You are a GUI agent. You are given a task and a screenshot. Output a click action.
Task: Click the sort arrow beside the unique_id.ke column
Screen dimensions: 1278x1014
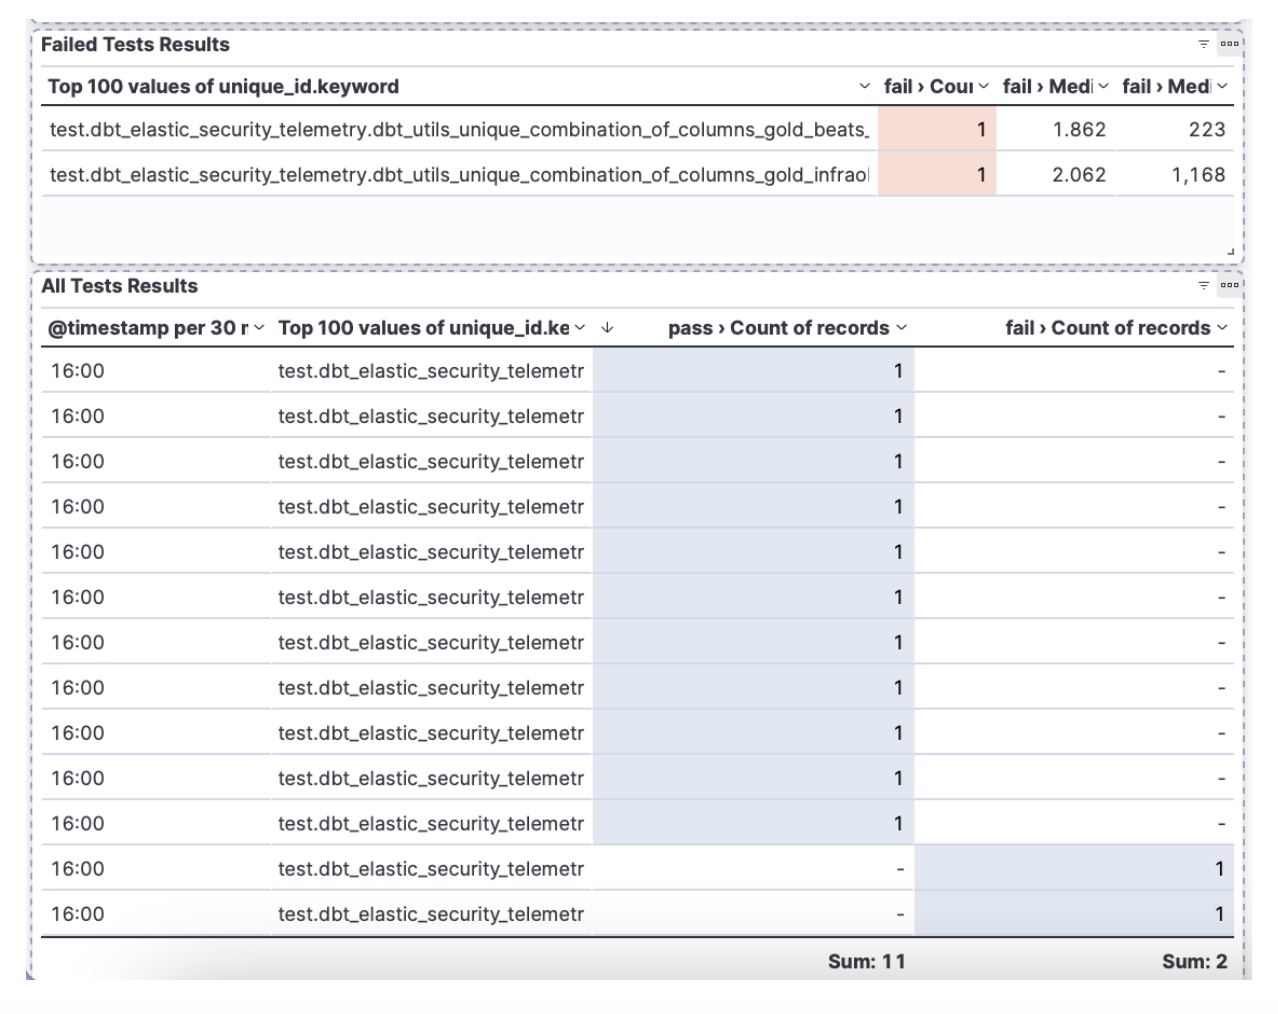[x=607, y=328]
